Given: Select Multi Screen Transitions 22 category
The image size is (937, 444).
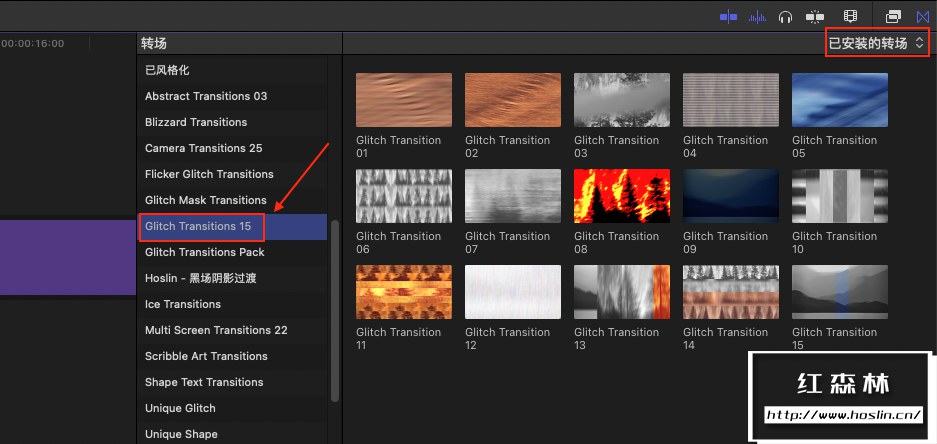Looking at the screenshot, I should [x=232, y=330].
